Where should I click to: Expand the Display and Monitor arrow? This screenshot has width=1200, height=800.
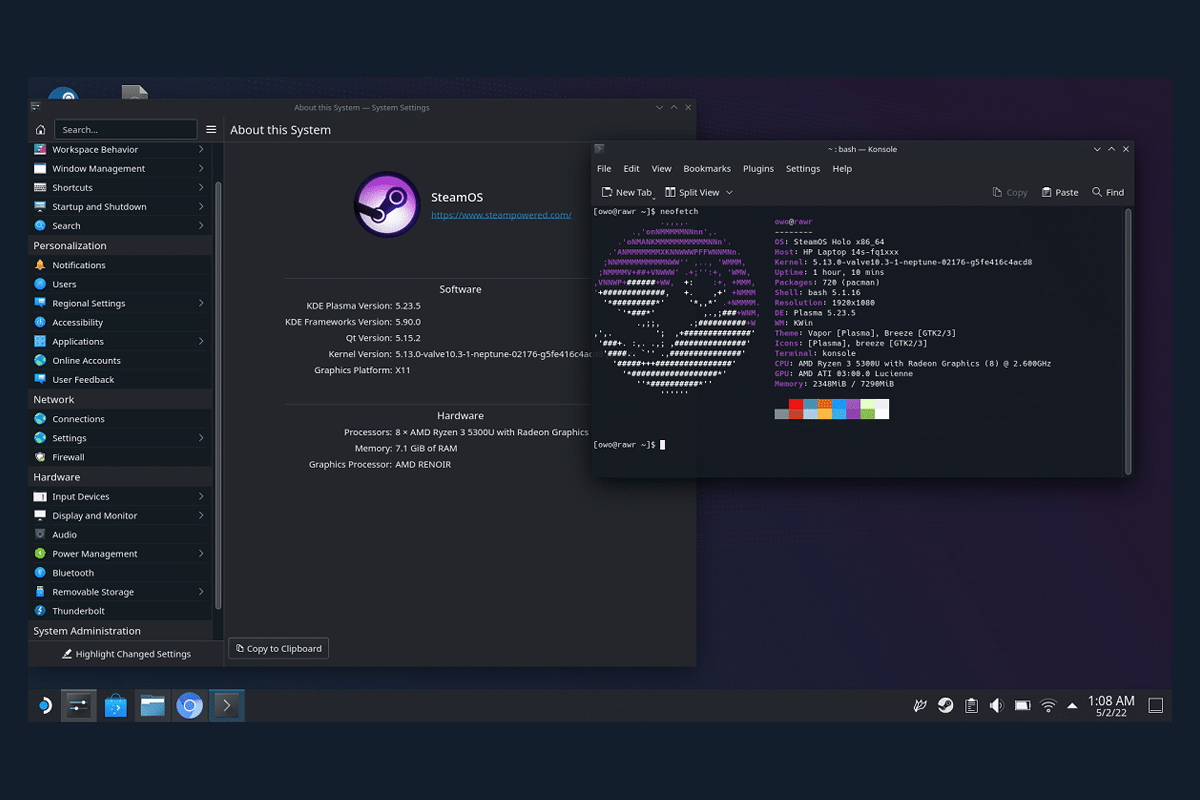201,515
